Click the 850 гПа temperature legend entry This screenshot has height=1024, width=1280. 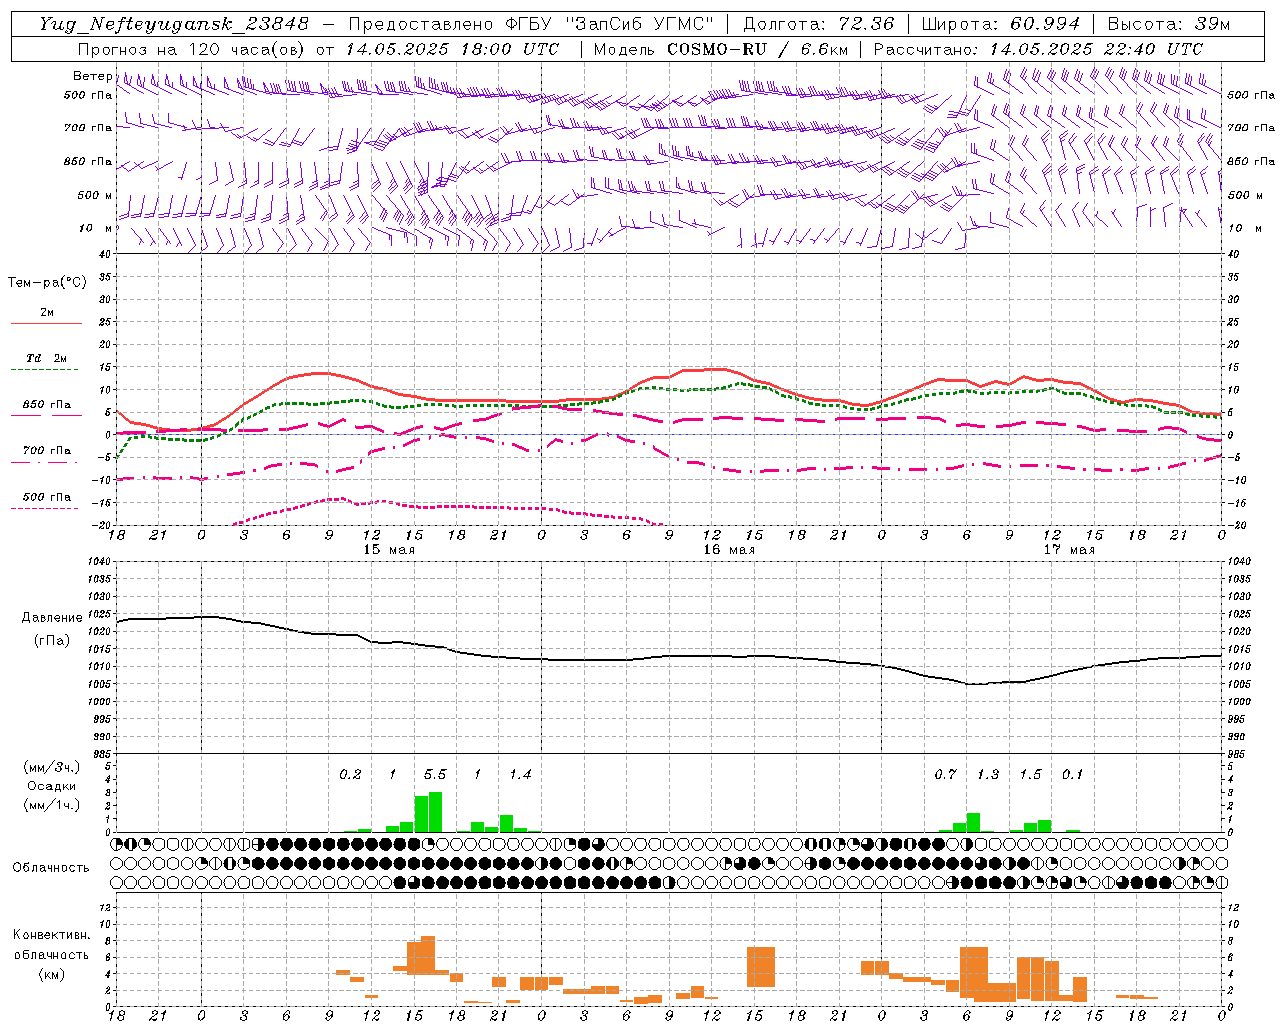point(47,405)
